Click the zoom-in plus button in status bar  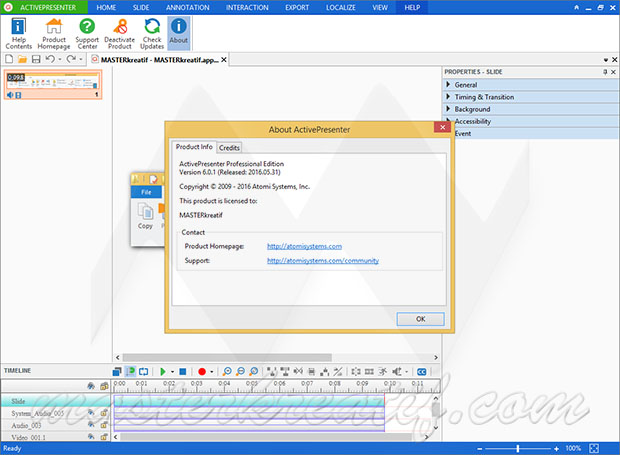click(x=556, y=449)
